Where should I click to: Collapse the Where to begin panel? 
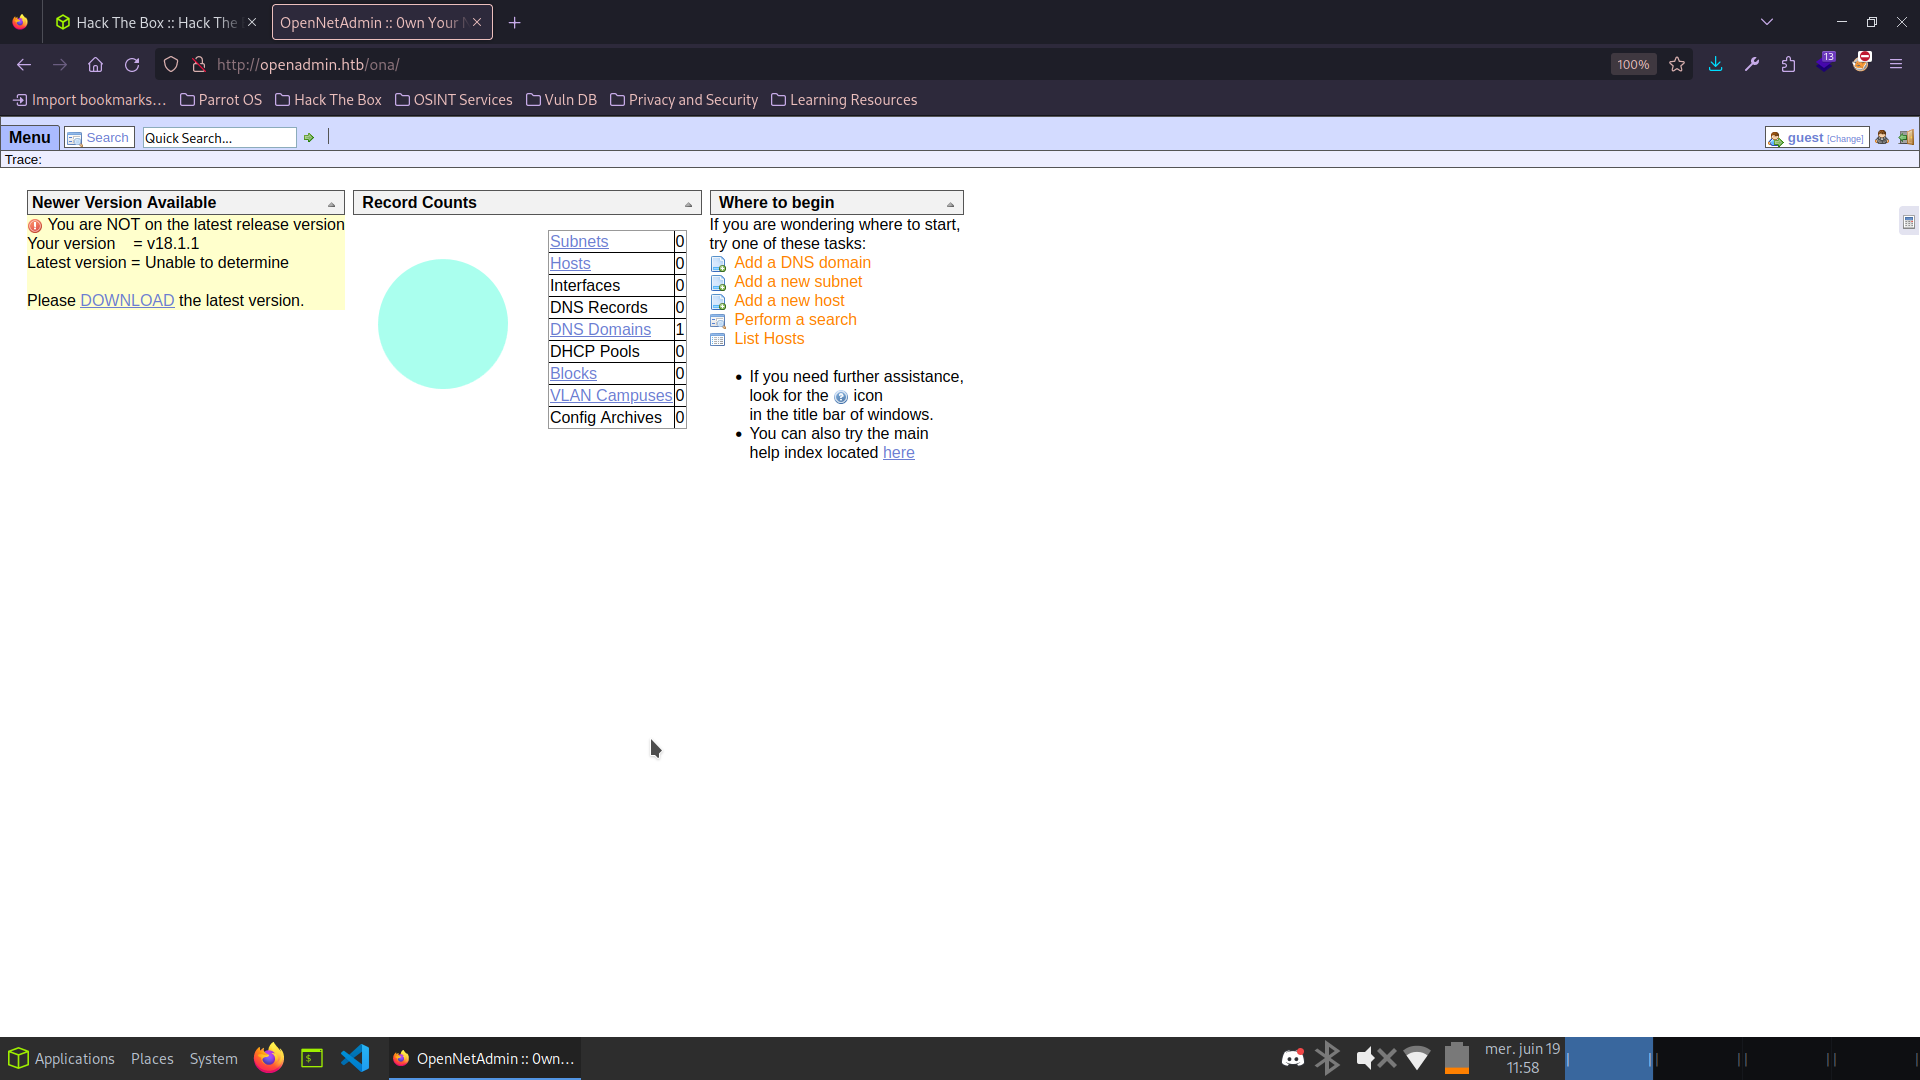click(949, 202)
